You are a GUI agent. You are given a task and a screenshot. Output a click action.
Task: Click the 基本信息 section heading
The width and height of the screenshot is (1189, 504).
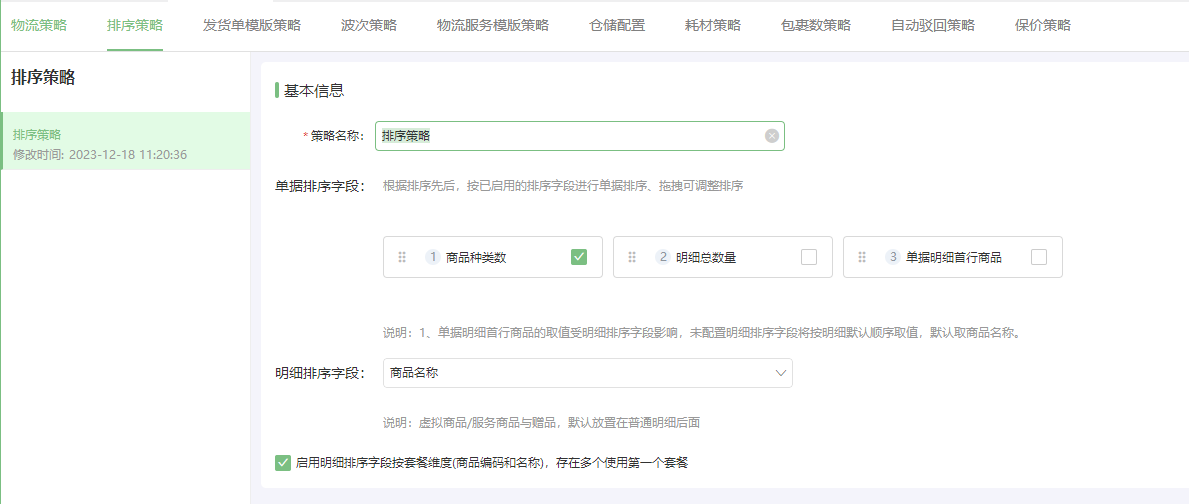tap(314, 91)
